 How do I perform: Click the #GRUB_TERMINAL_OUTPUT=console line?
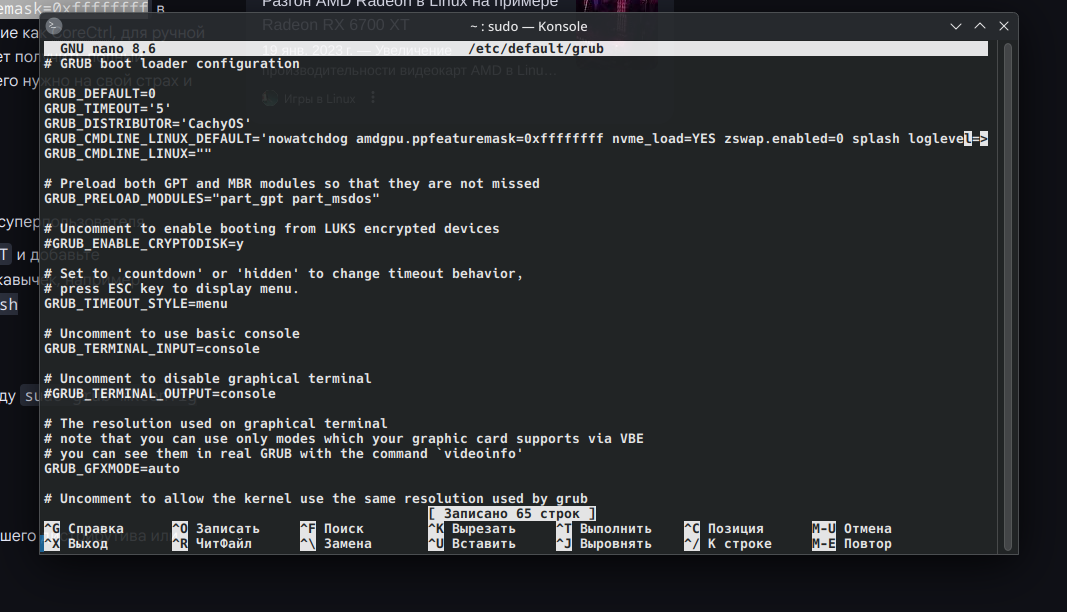click(x=160, y=393)
